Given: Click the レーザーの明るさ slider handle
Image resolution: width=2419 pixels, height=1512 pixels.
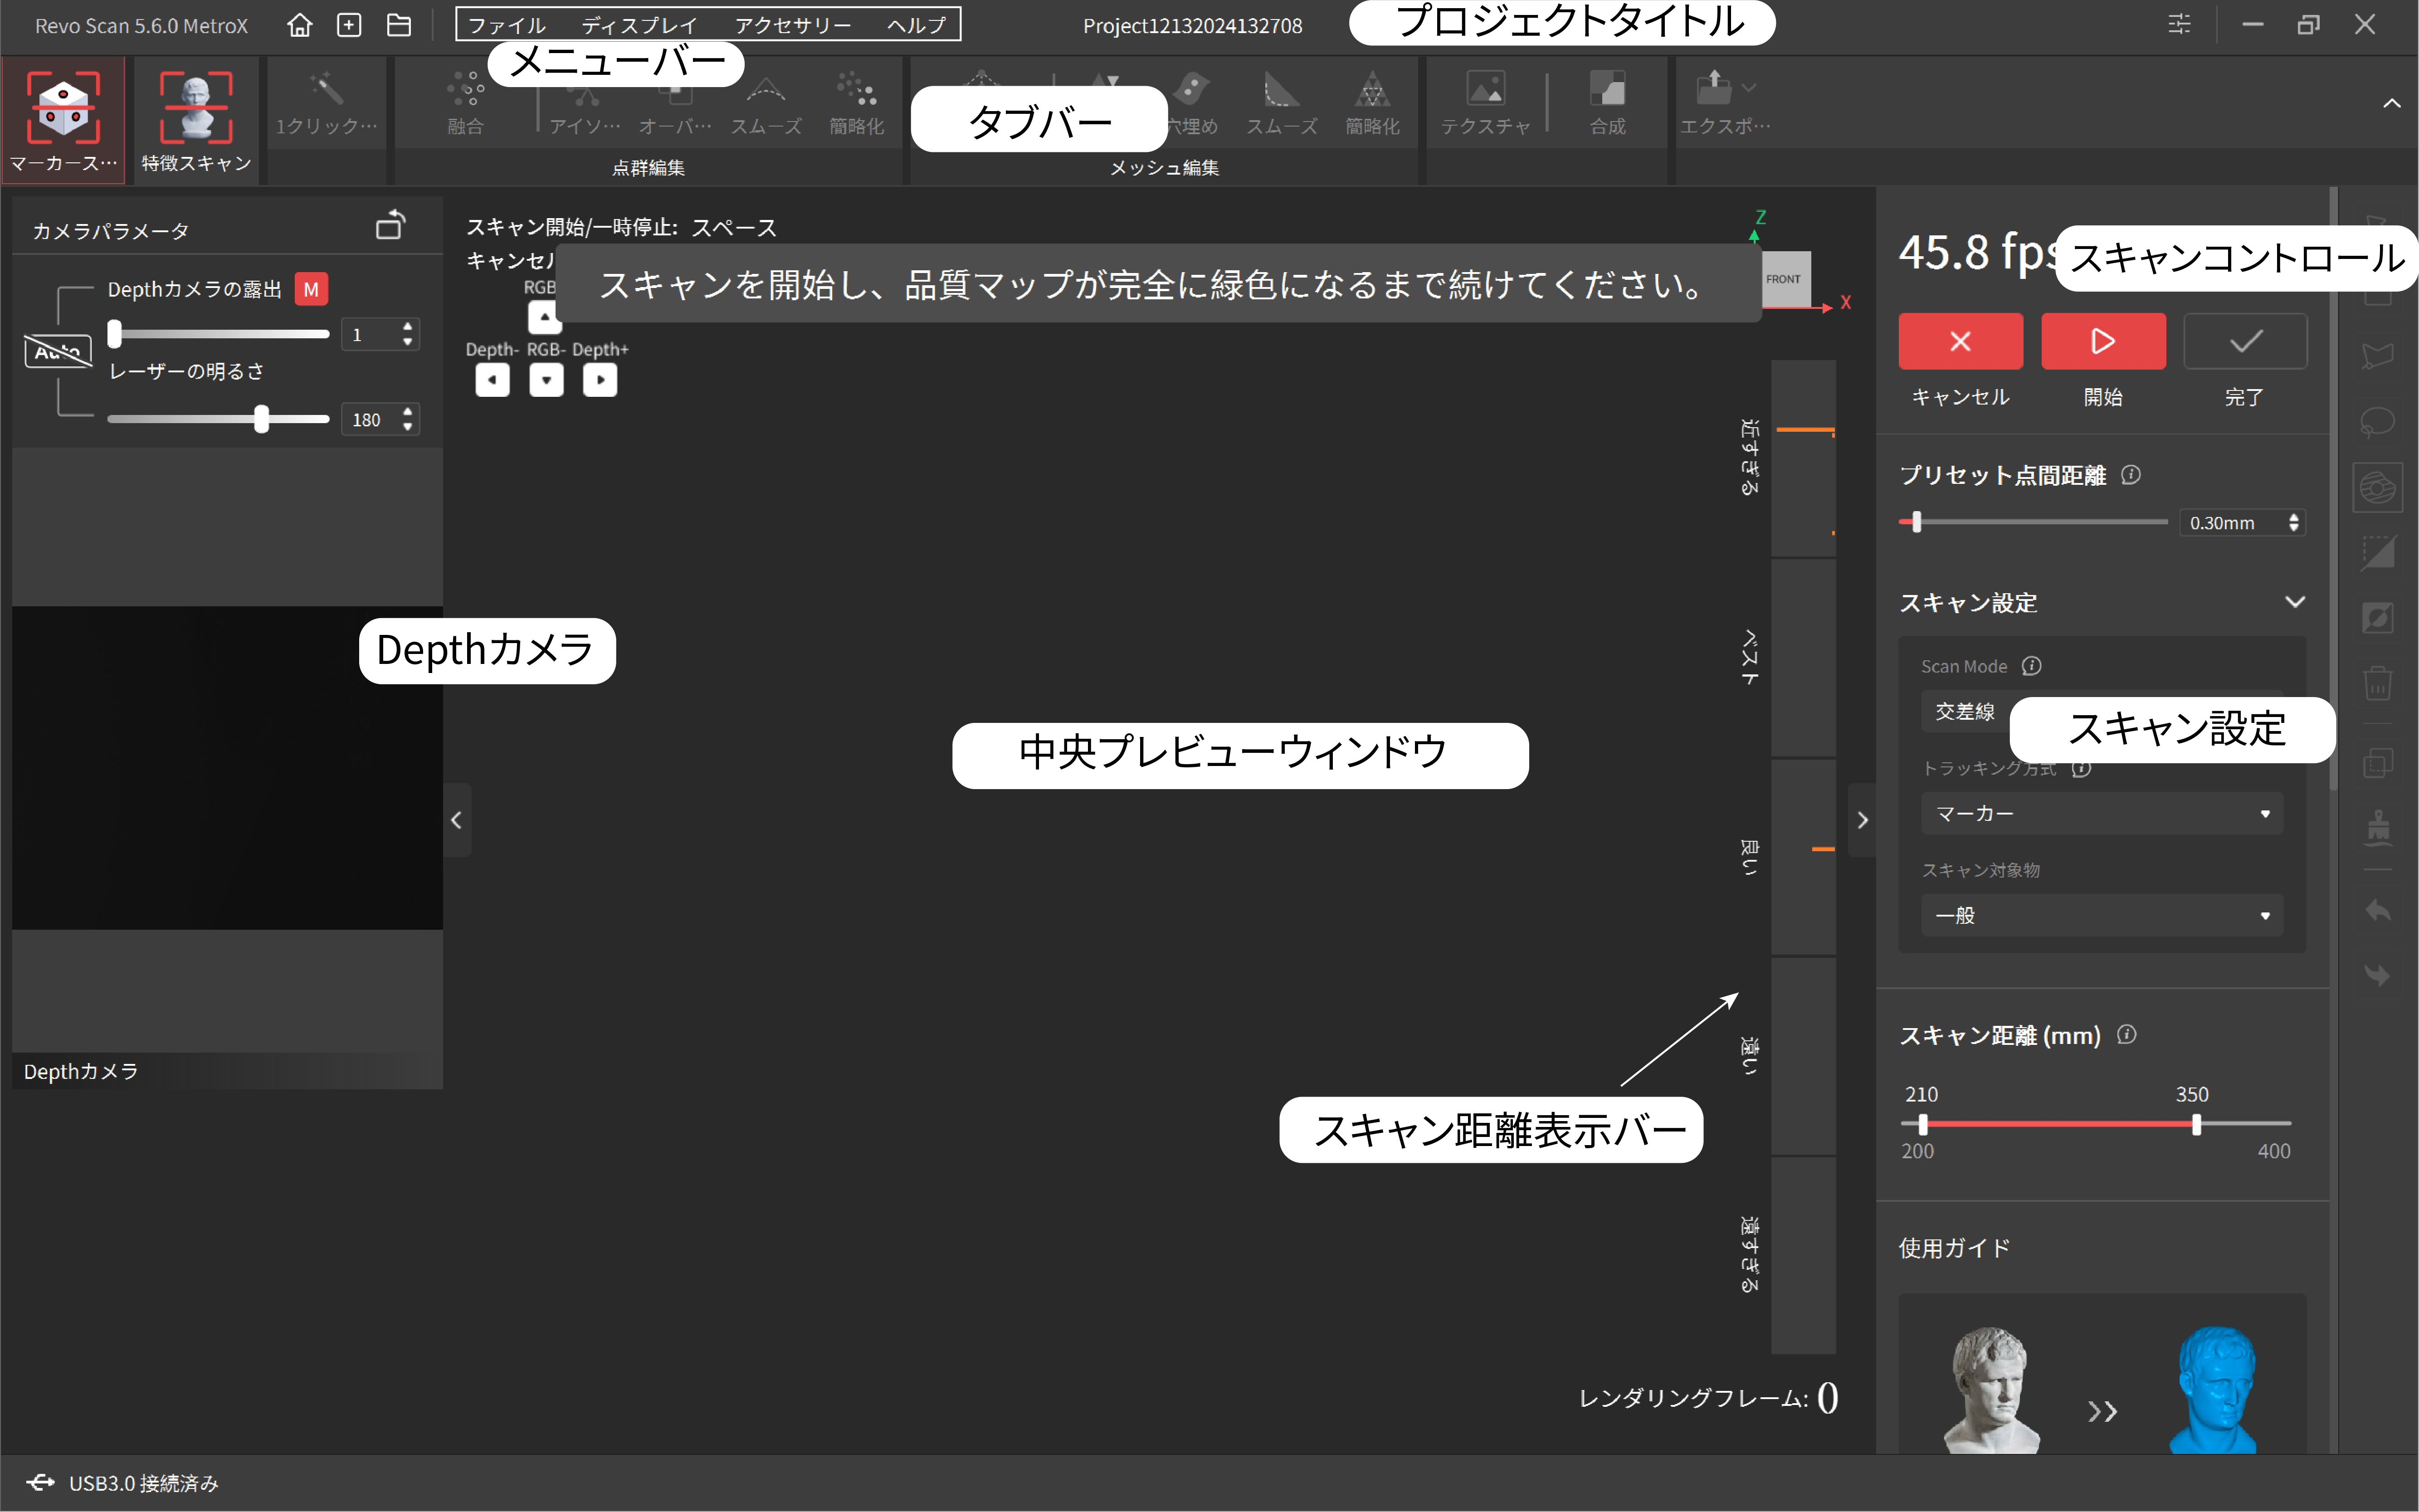Looking at the screenshot, I should coord(262,418).
